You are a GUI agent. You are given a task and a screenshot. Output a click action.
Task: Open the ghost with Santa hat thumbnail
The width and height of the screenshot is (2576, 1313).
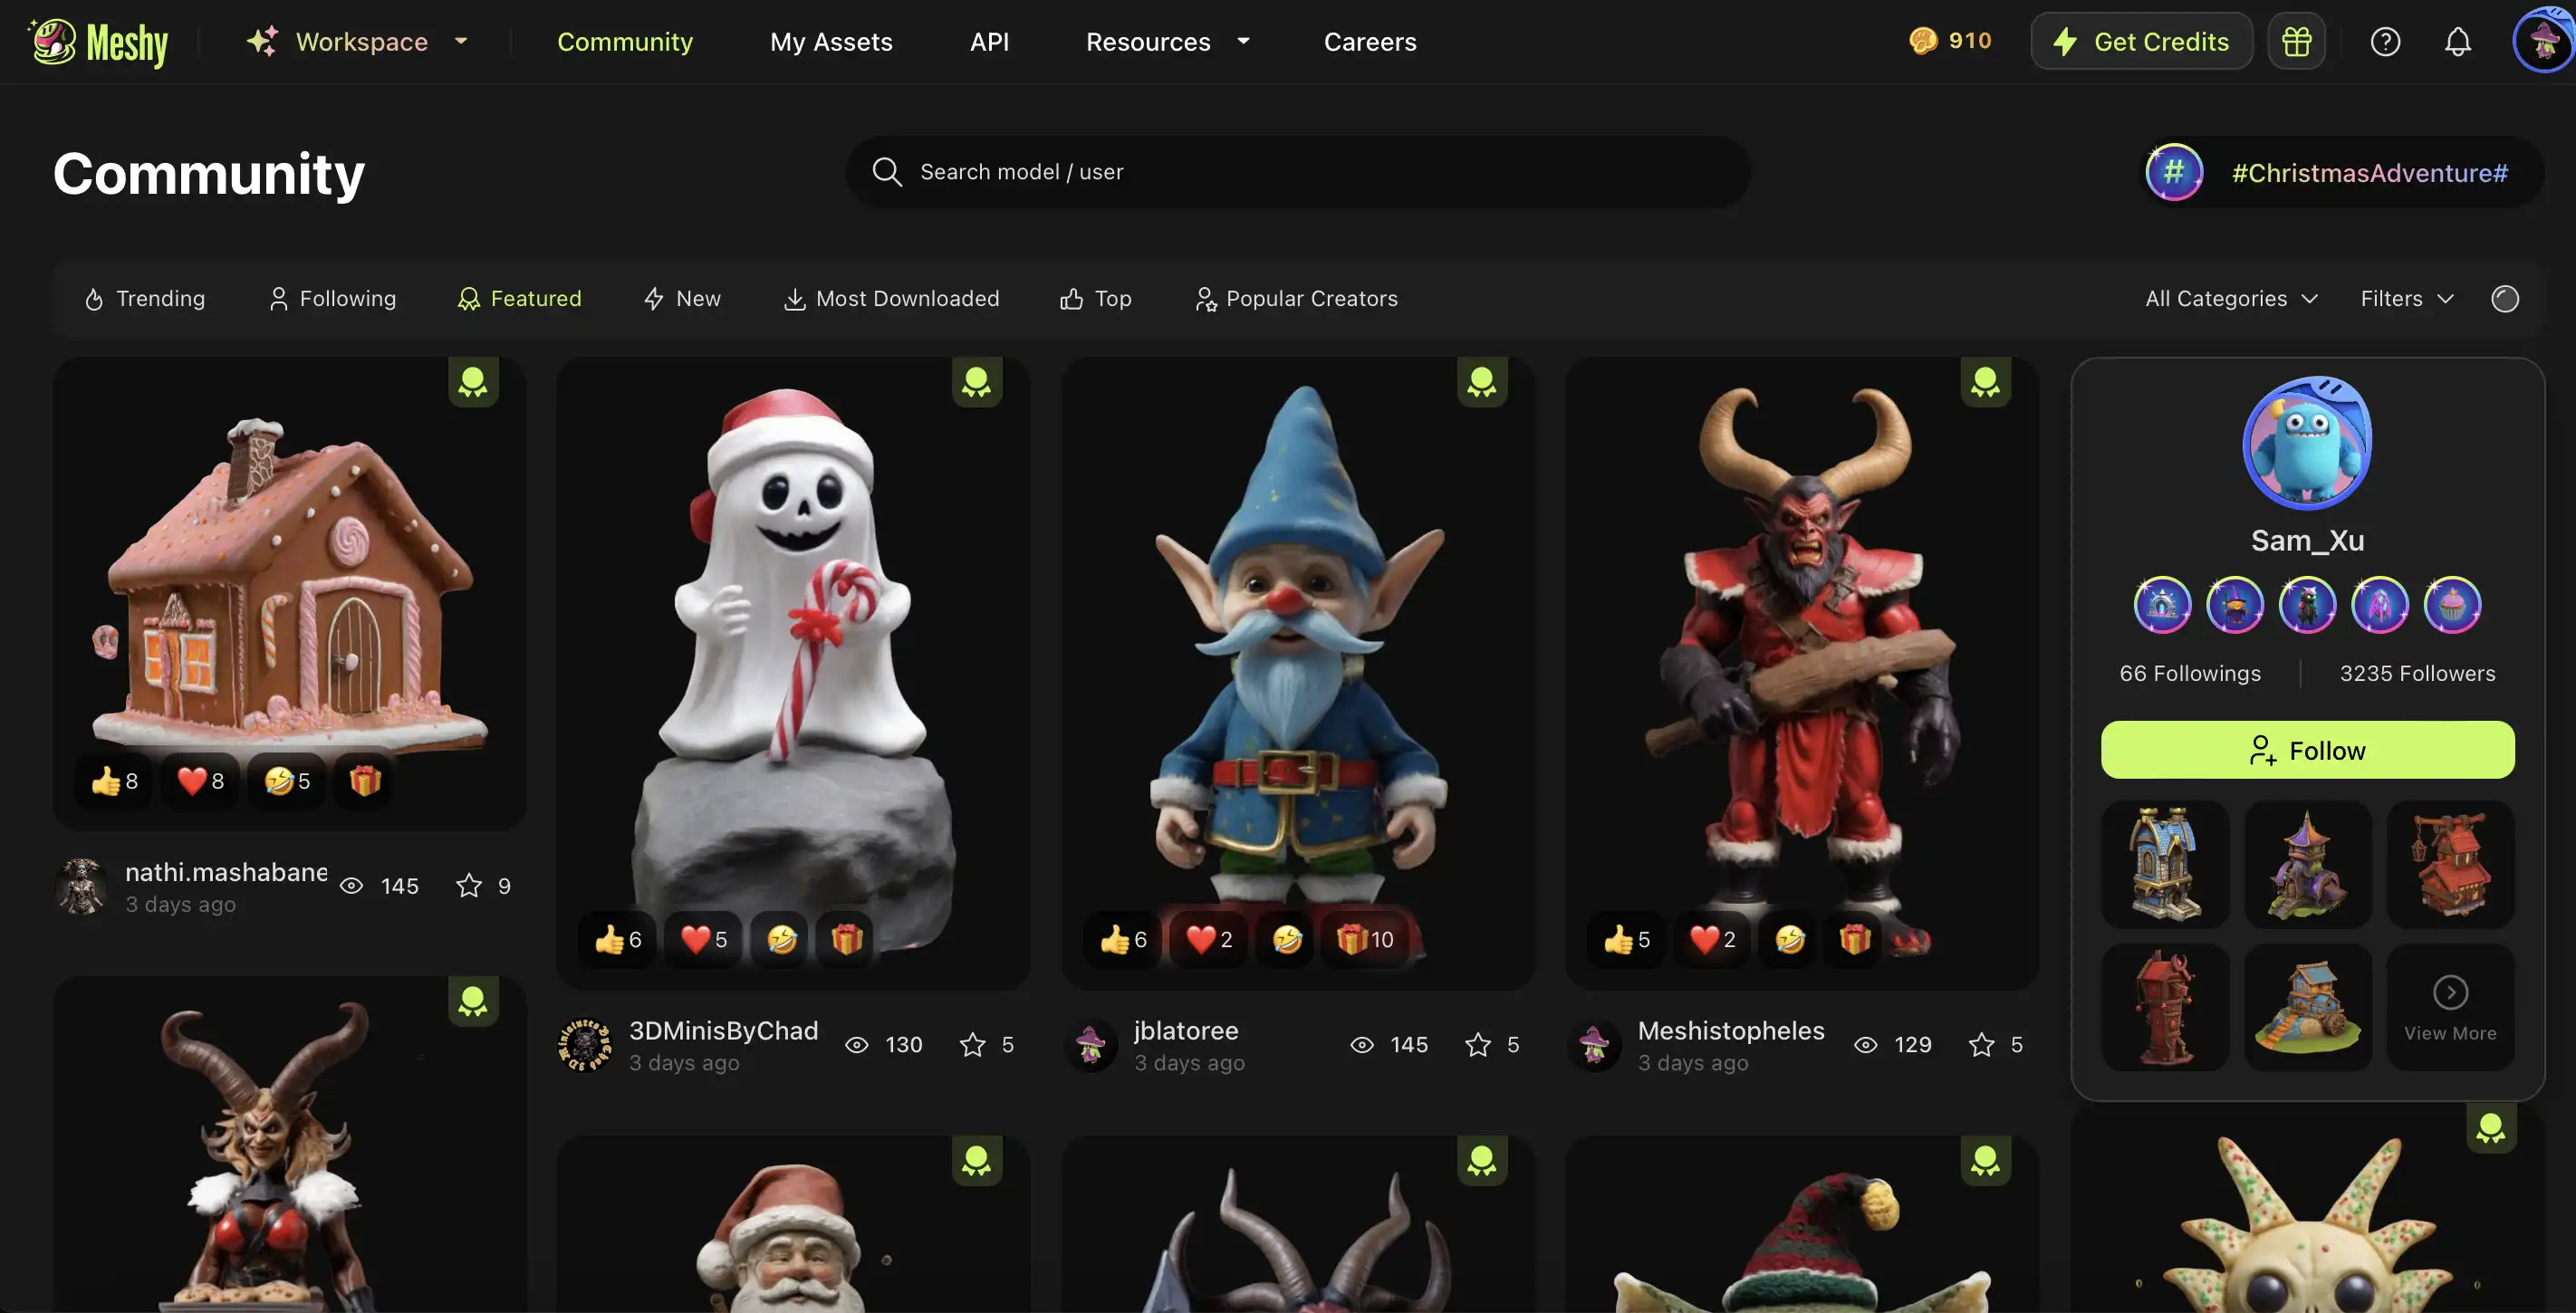(792, 674)
